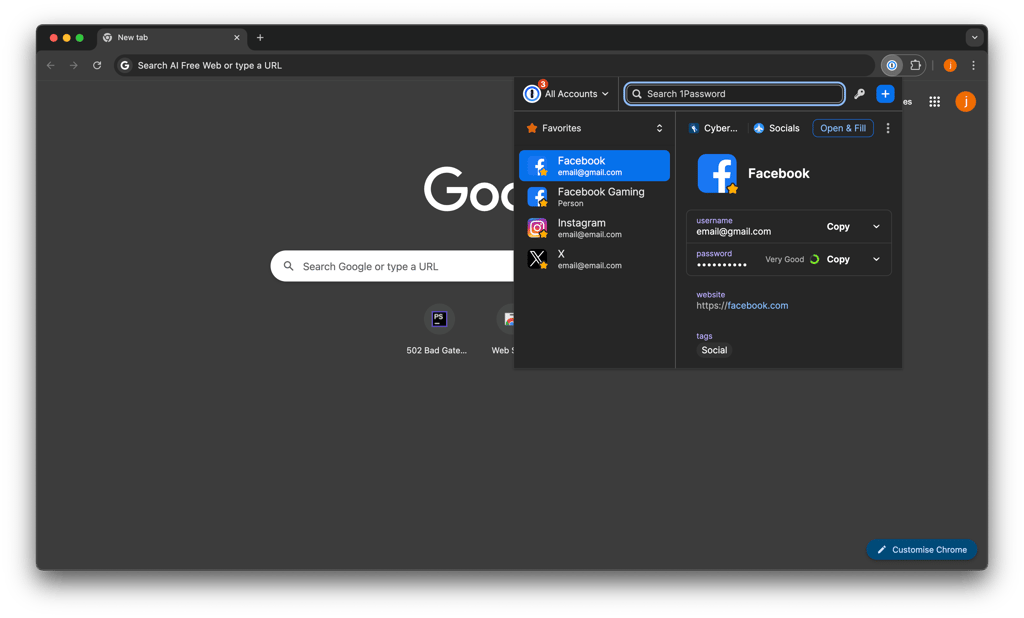Image resolution: width=1024 pixels, height=618 pixels.
Task: Click the Cyber... vault icon
Action: click(x=694, y=128)
